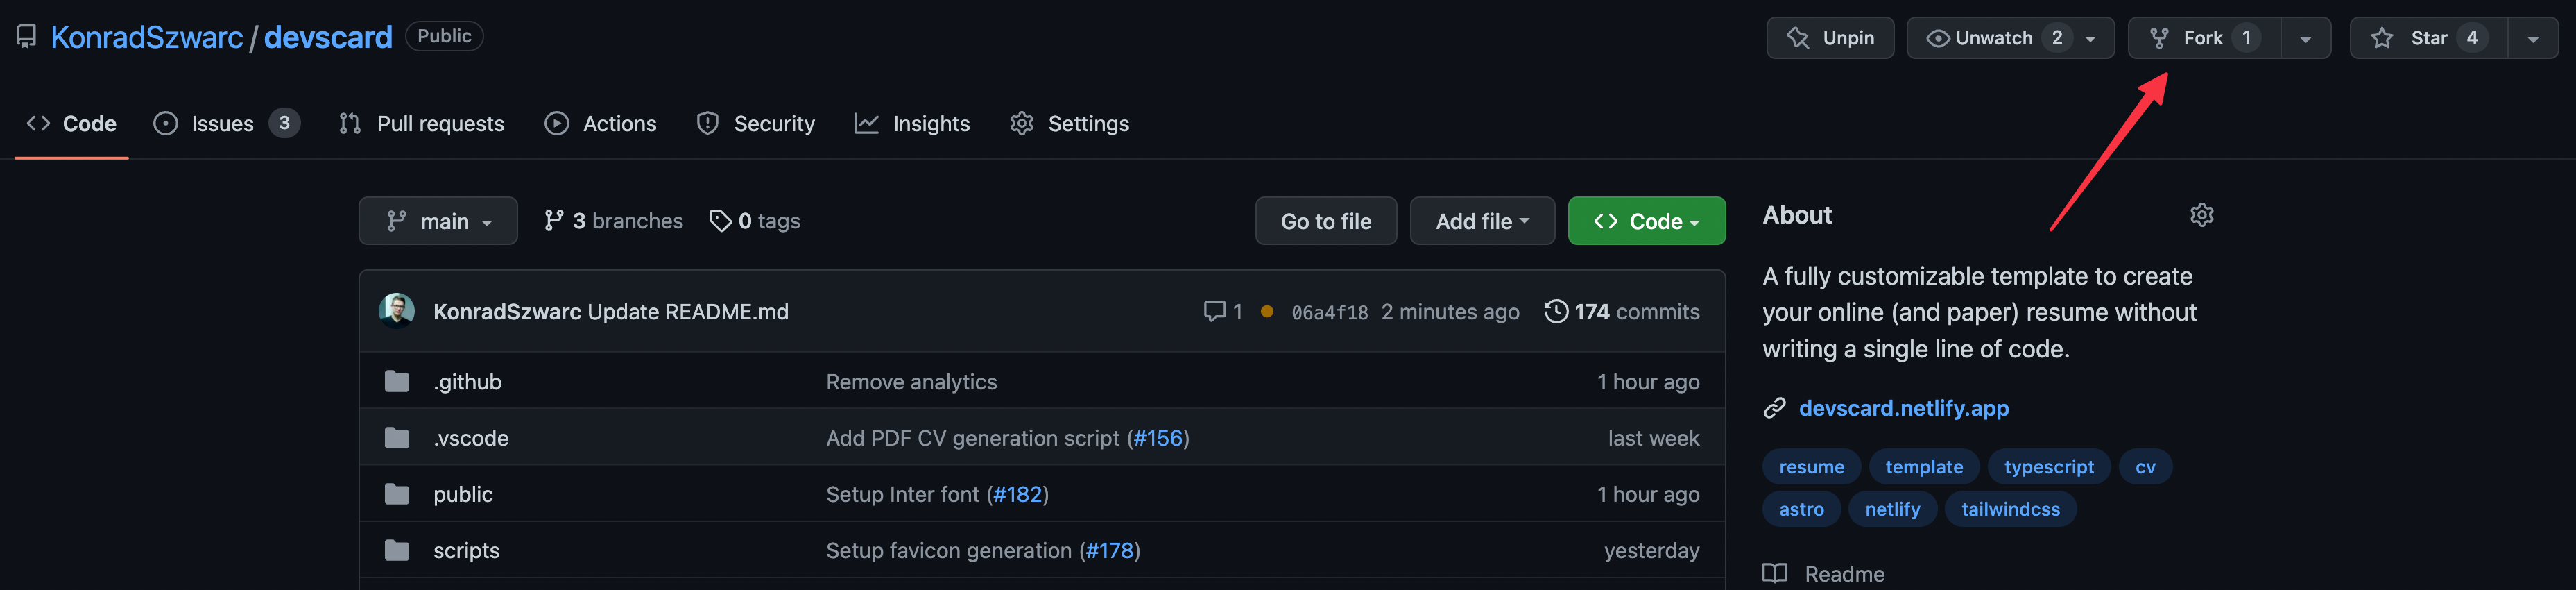Screen dimensions: 2576x590
Task: Click the KonradSzwarc avatar thumbnail
Action: point(397,311)
